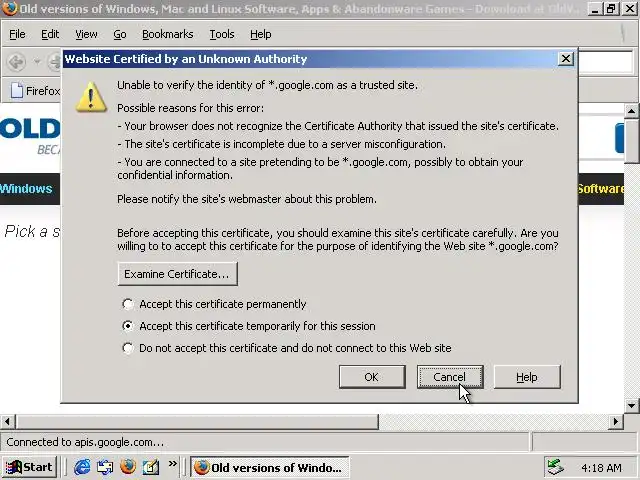Select Do not accept this certificate option

coord(128,348)
